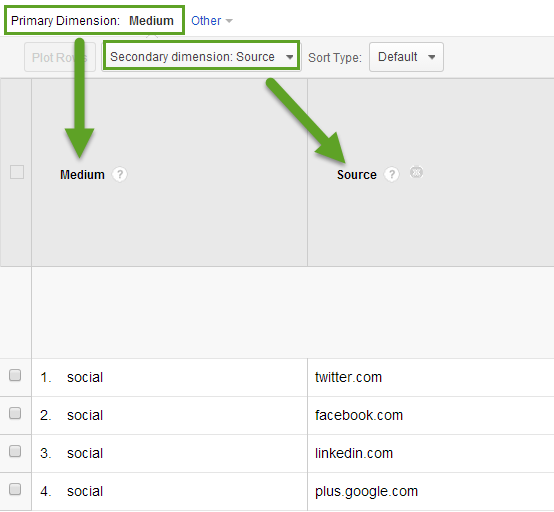Click linkedin.com in the Source column

[x=354, y=453]
